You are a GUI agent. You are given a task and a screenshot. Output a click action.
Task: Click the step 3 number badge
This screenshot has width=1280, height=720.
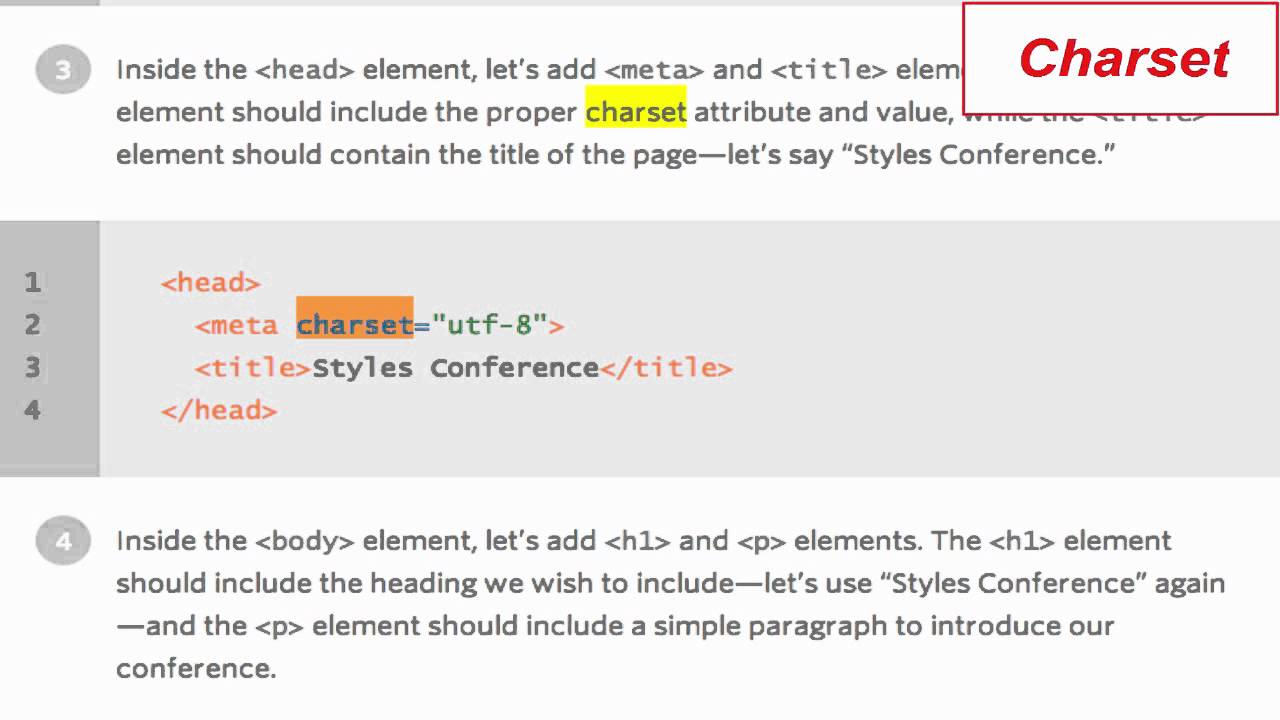pyautogui.click(x=63, y=71)
